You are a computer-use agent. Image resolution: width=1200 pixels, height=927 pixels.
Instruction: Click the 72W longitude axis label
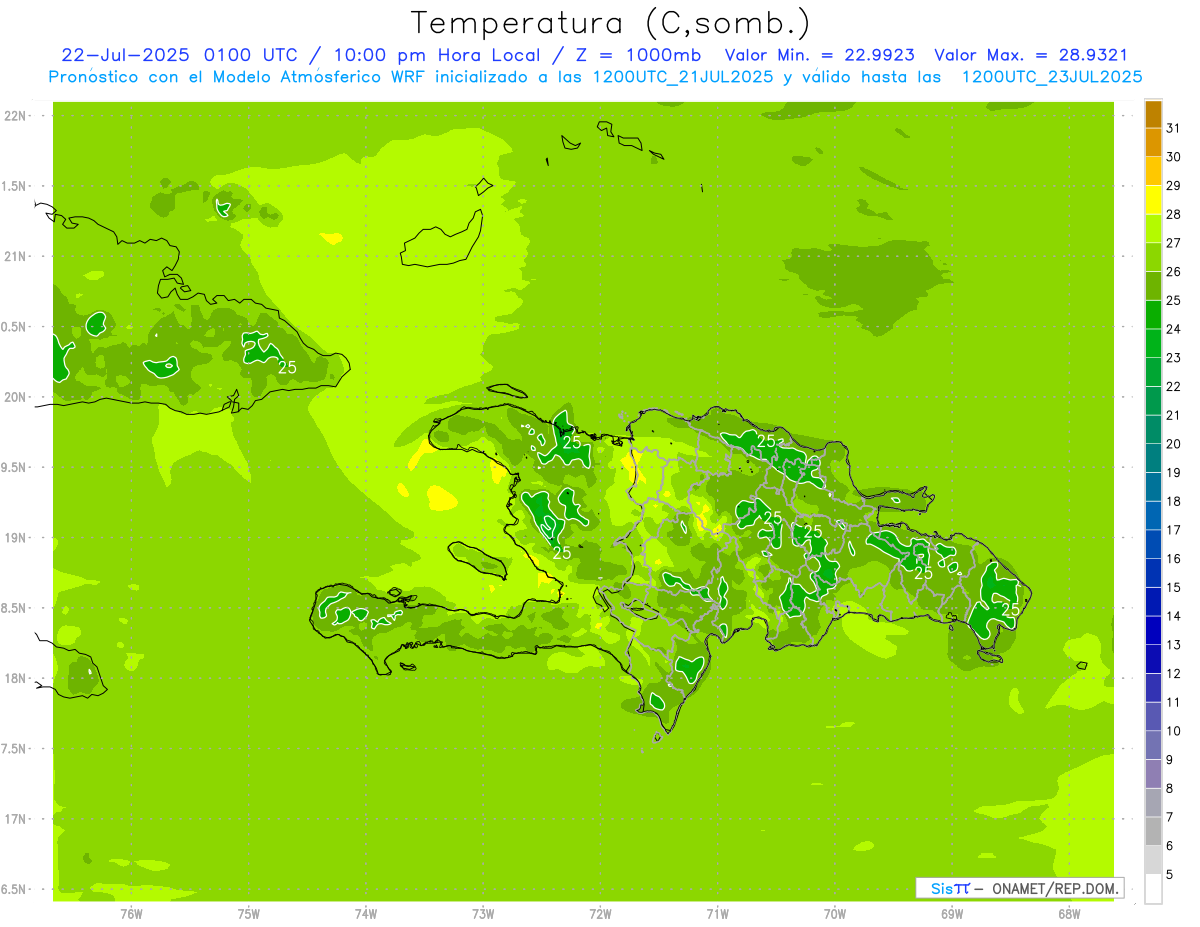[x=600, y=914]
